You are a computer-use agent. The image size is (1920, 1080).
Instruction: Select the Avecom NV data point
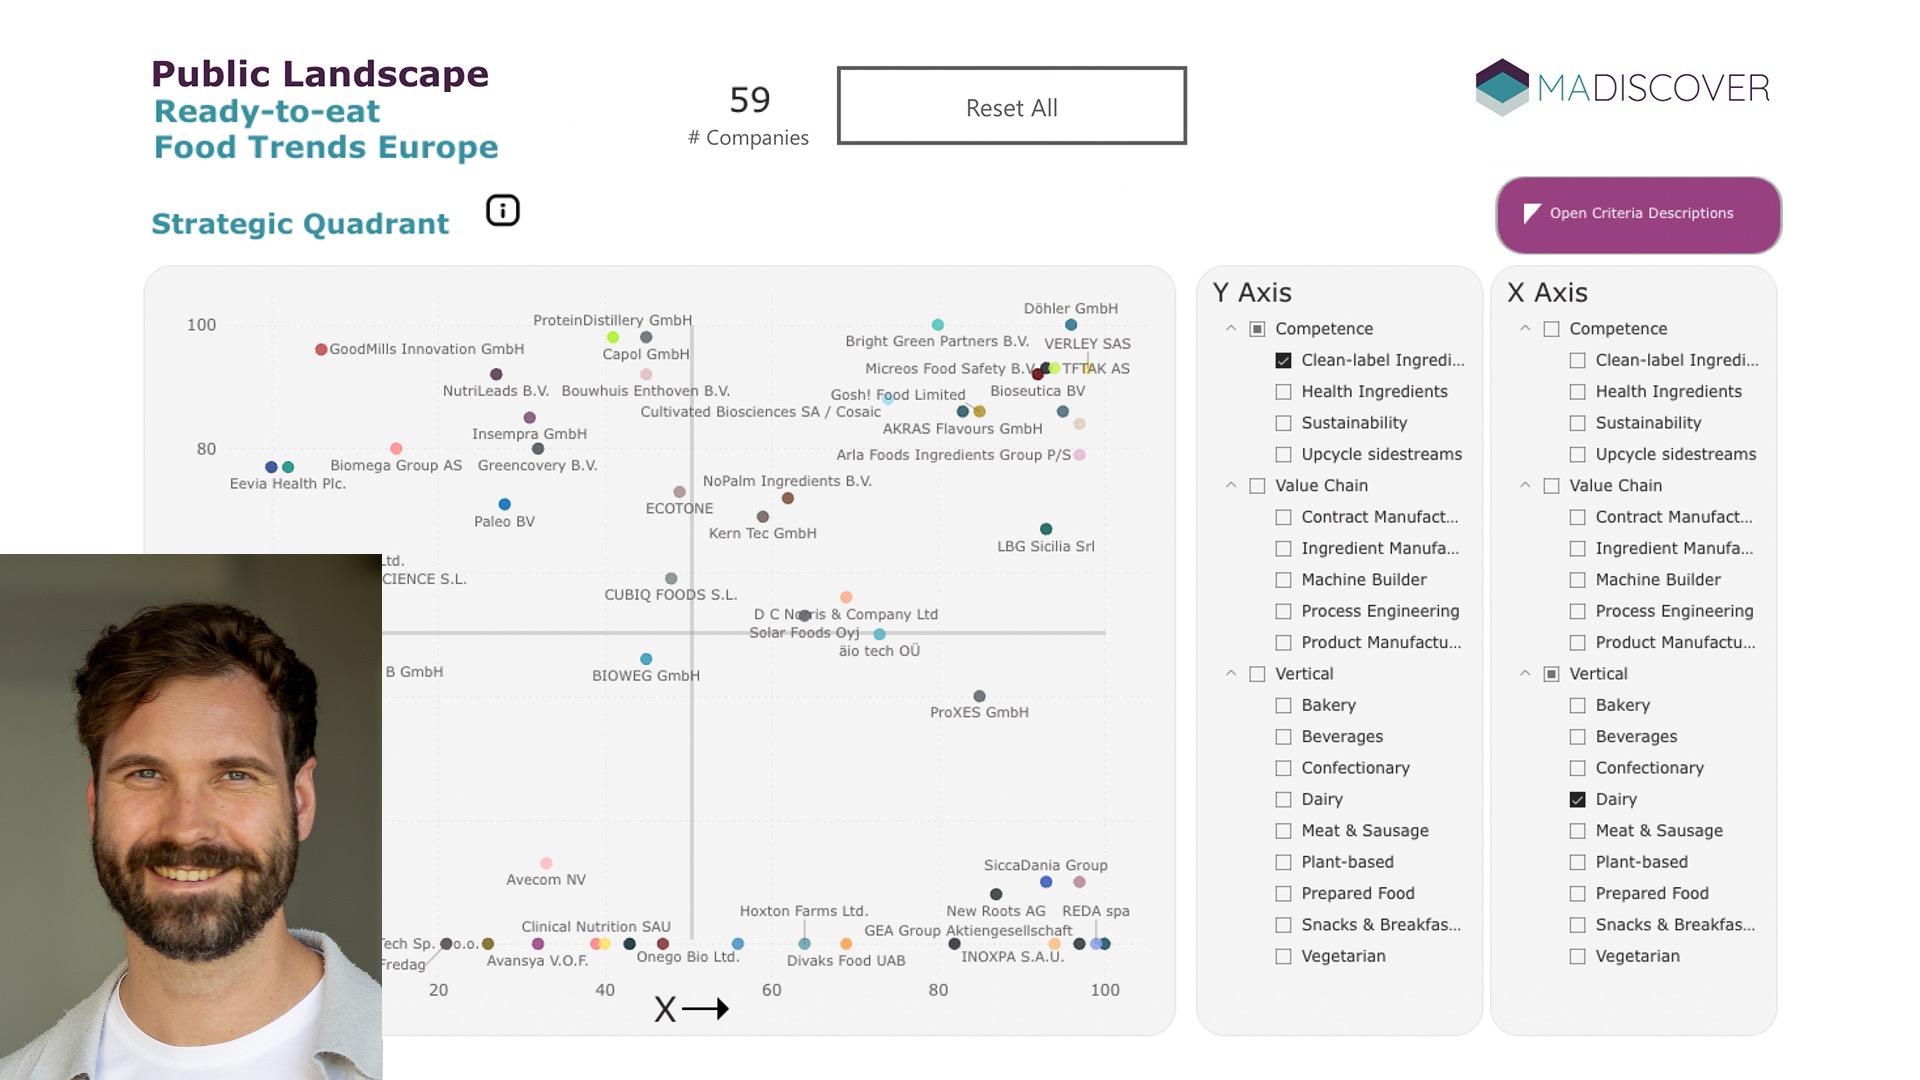click(x=546, y=863)
